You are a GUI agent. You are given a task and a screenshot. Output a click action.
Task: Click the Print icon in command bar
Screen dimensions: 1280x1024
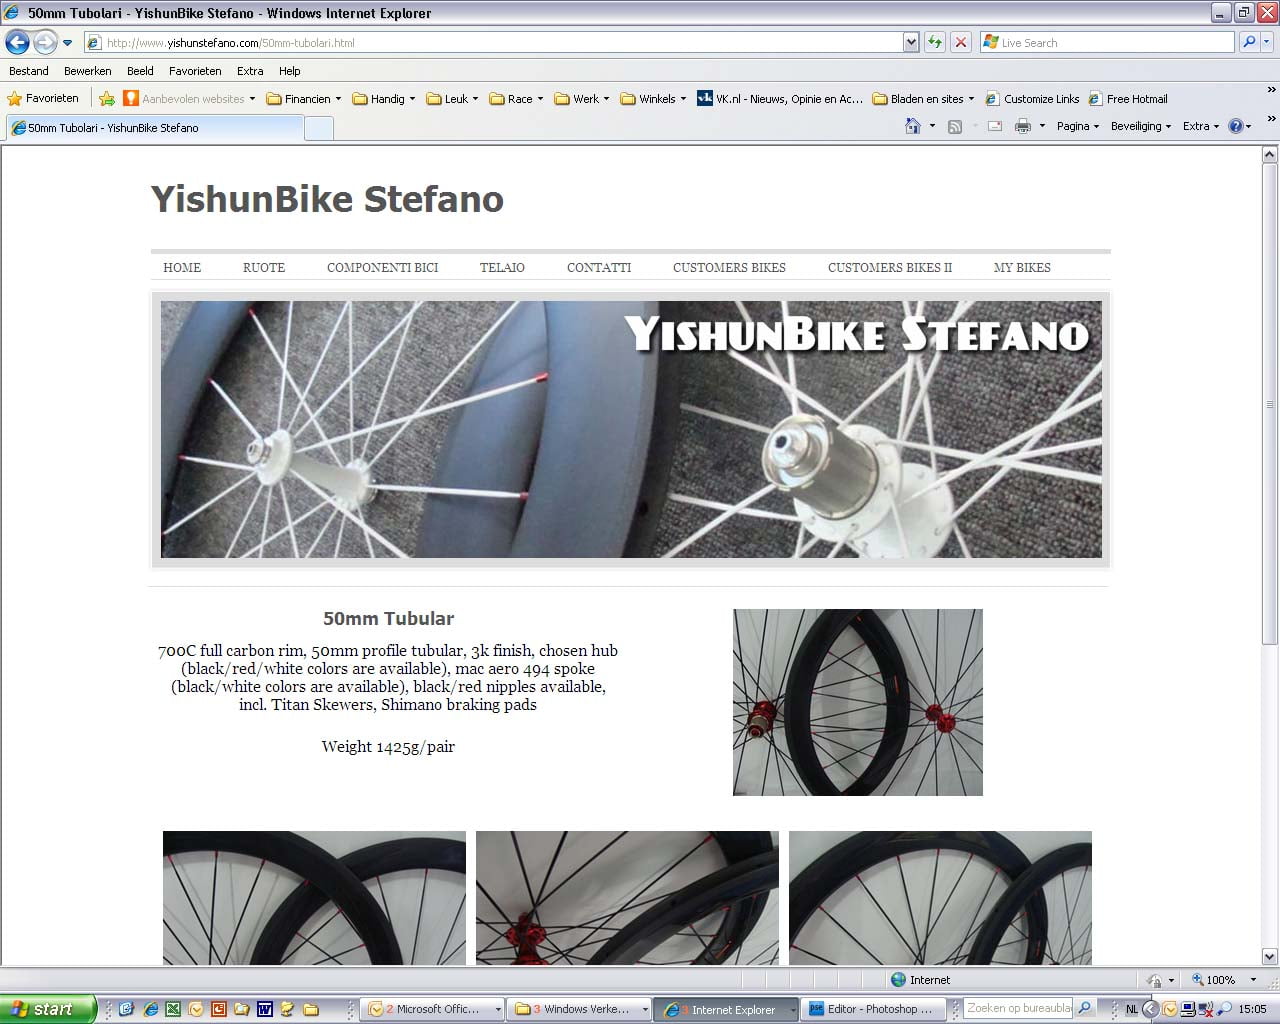click(x=1022, y=126)
